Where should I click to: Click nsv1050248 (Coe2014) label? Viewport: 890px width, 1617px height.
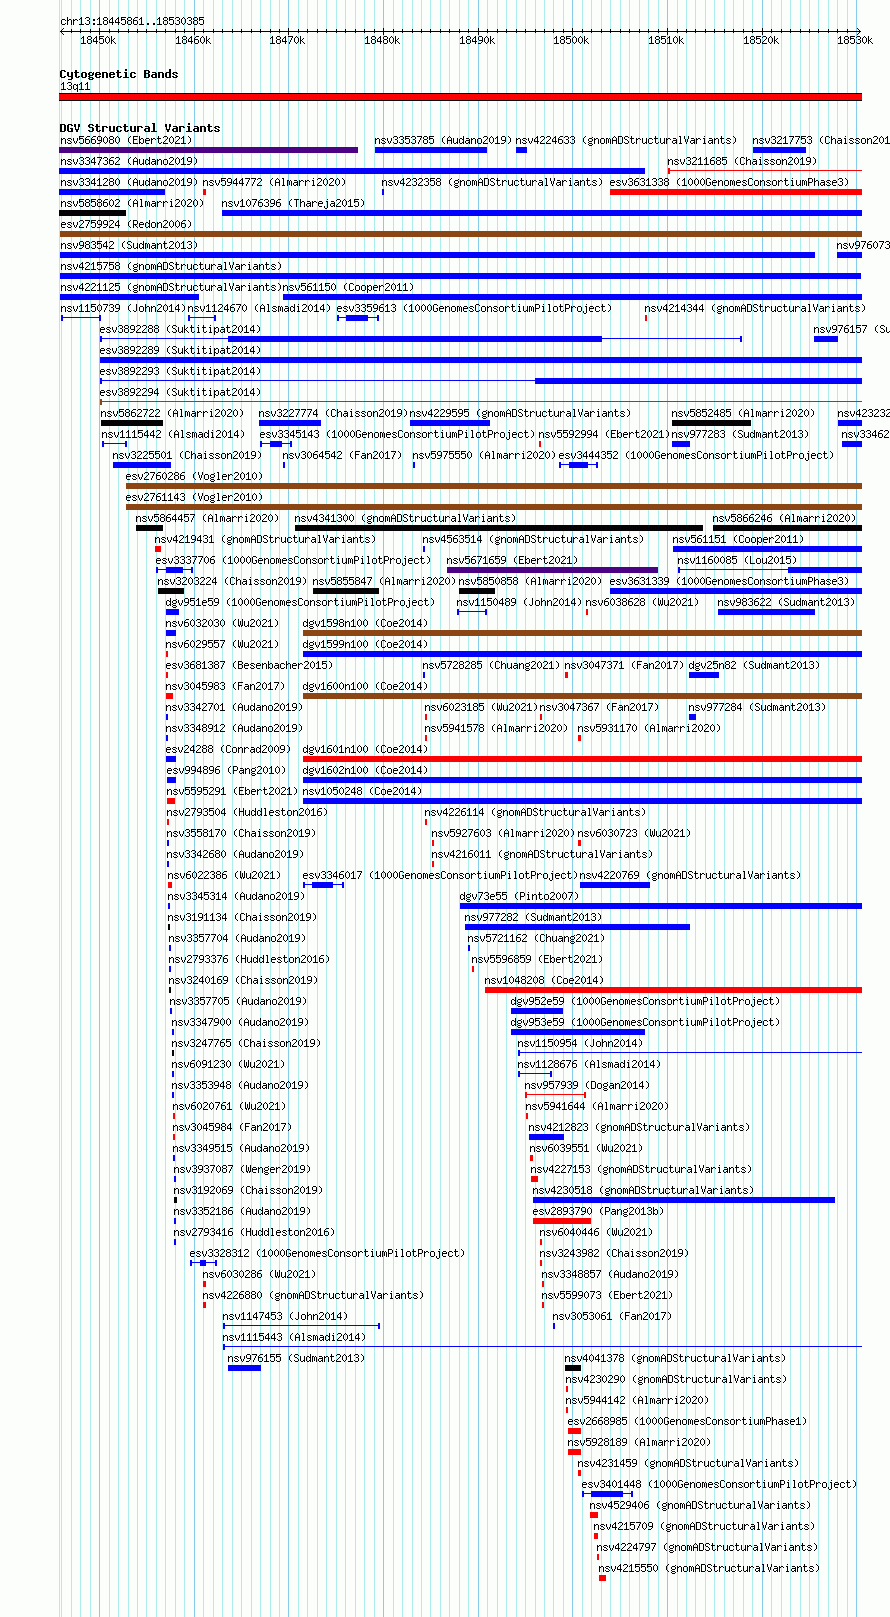[x=362, y=791]
